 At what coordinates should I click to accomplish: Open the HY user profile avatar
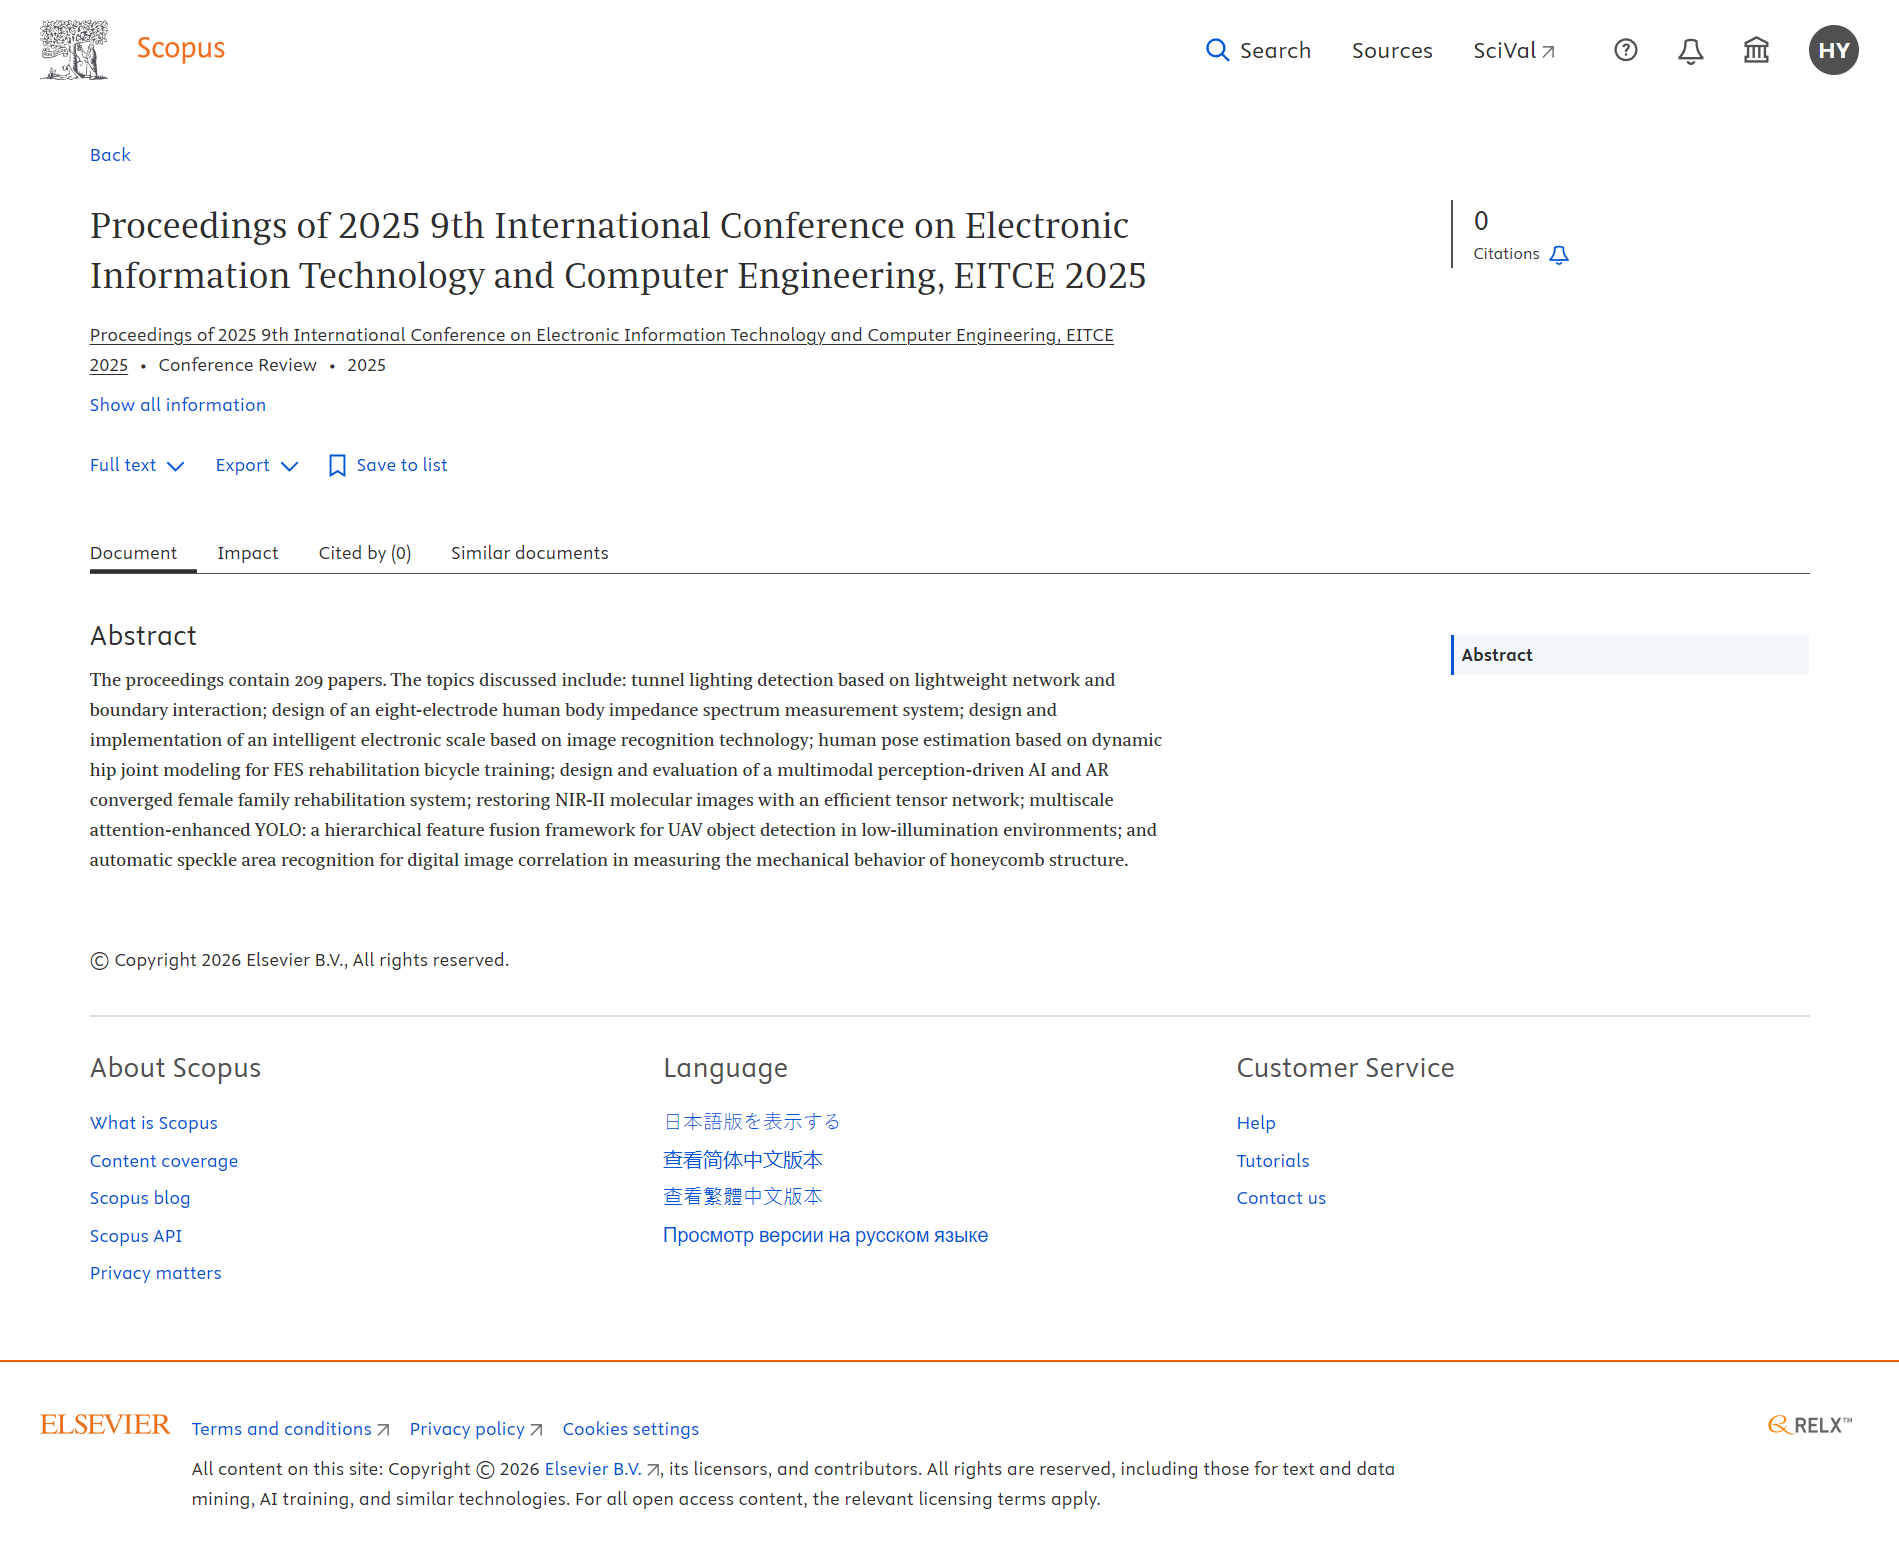[x=1833, y=50]
